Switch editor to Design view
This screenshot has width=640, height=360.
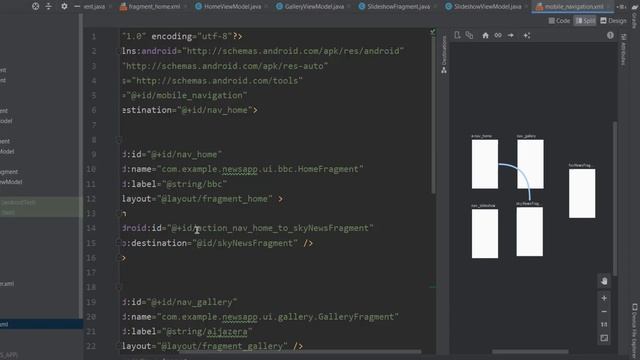tap(613, 21)
